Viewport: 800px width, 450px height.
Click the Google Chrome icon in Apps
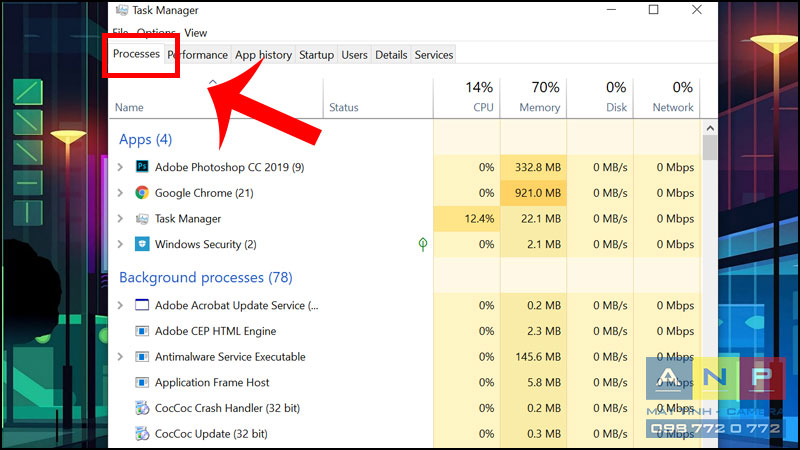tap(142, 192)
